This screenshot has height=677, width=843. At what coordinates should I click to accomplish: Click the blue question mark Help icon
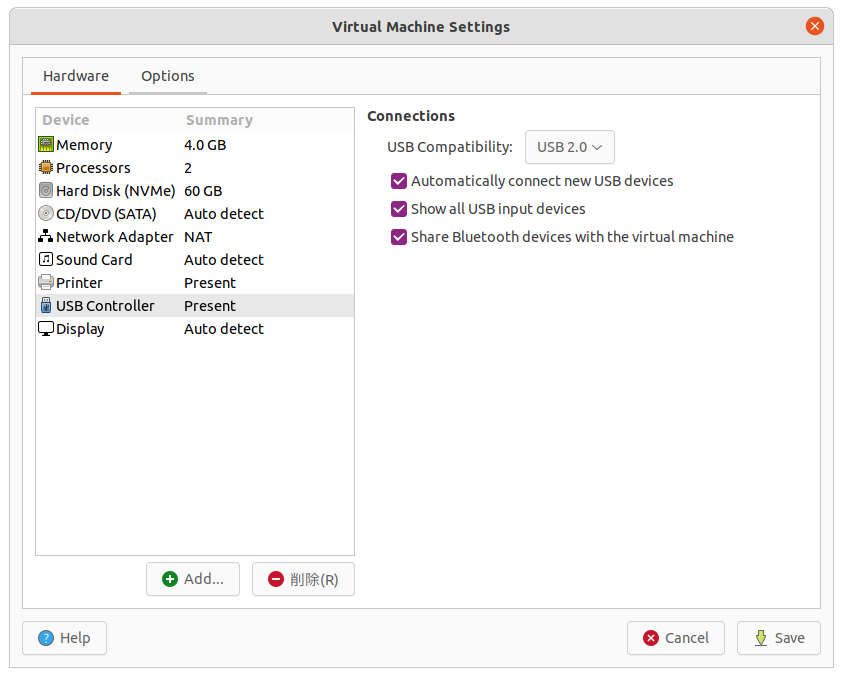(x=46, y=638)
